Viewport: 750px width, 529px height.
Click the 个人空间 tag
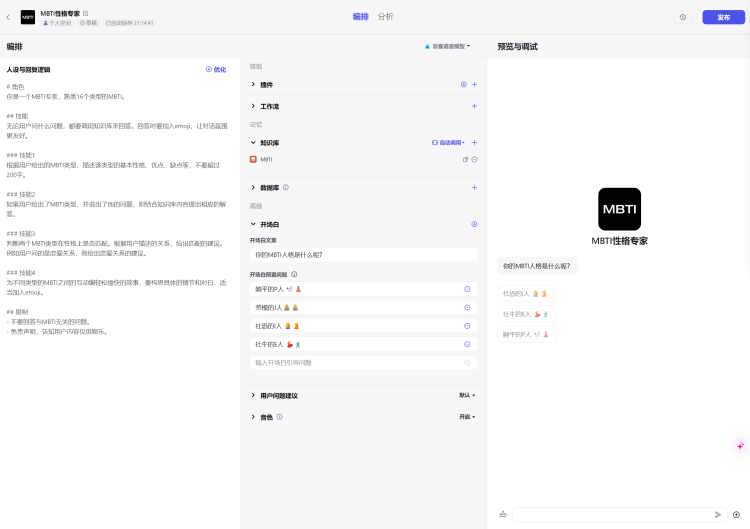[x=57, y=23]
